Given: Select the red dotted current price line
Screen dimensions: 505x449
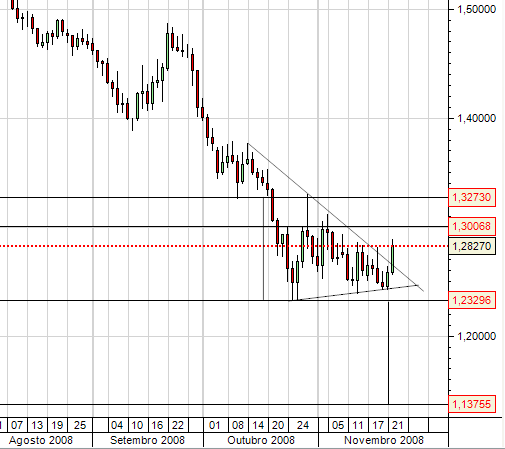Looking at the screenshot, I should 224,246.
